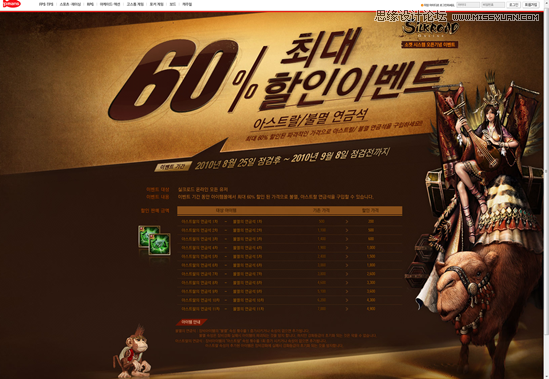Click the monkey mascot character
This screenshot has width=549, height=379.
132,352
